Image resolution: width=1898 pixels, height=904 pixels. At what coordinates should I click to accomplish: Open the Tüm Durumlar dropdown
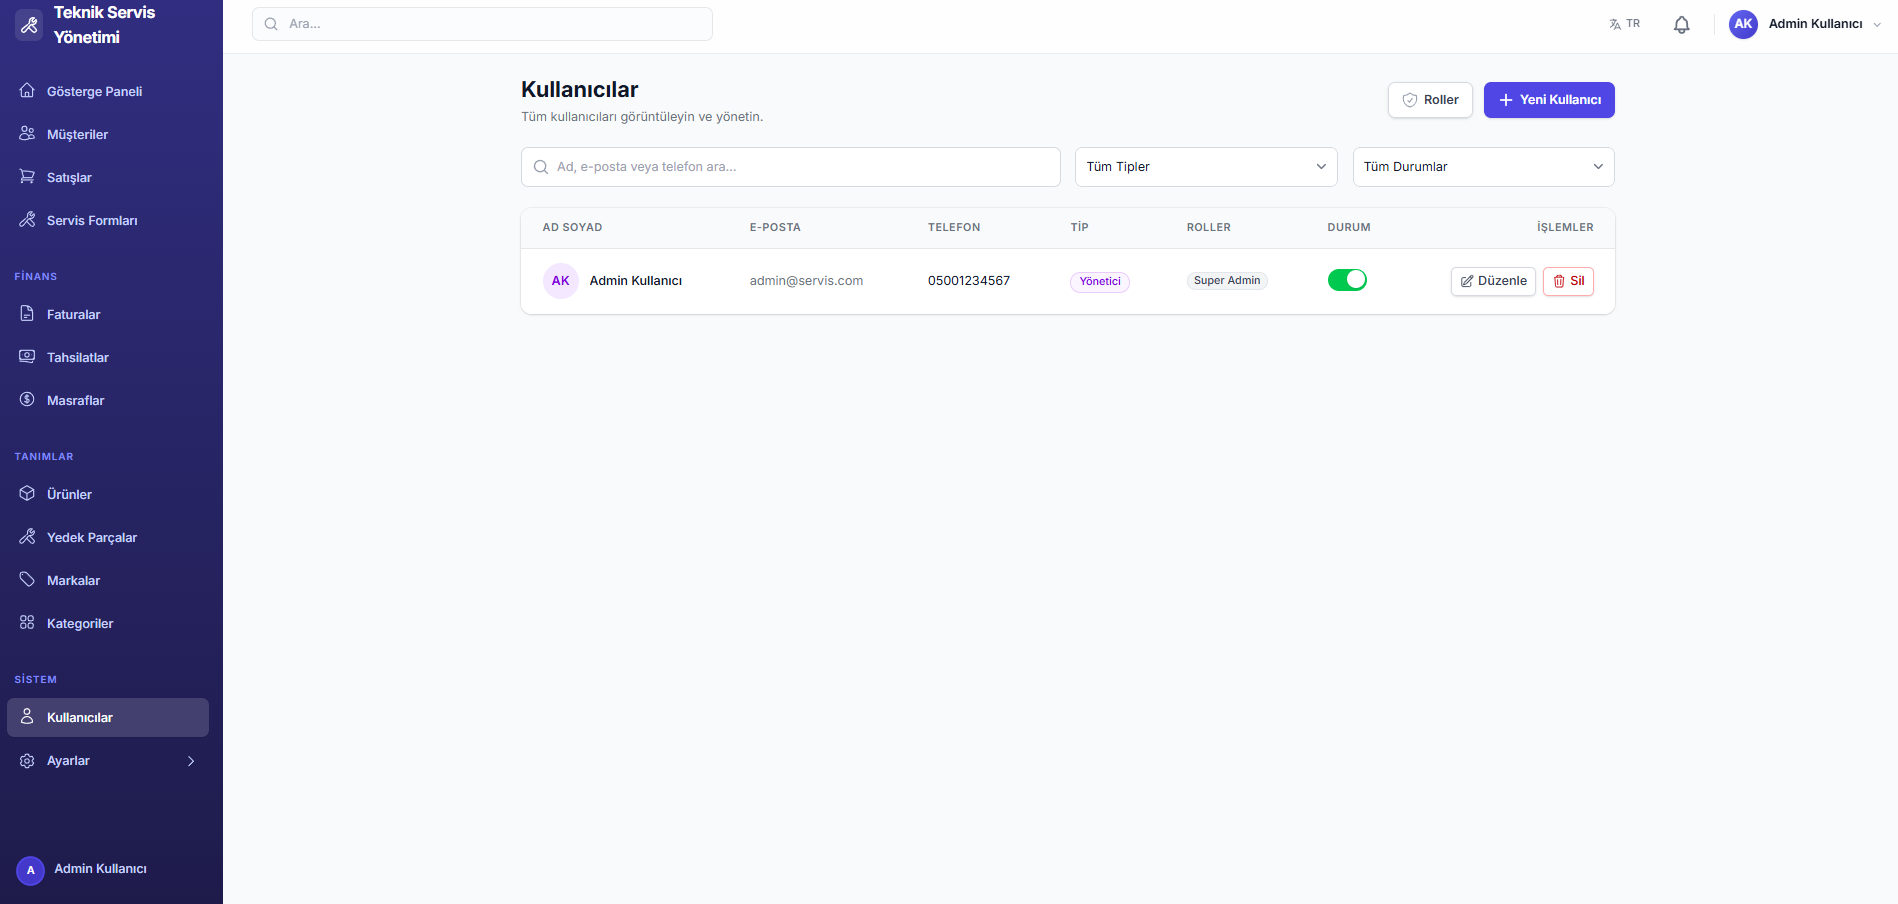point(1482,167)
